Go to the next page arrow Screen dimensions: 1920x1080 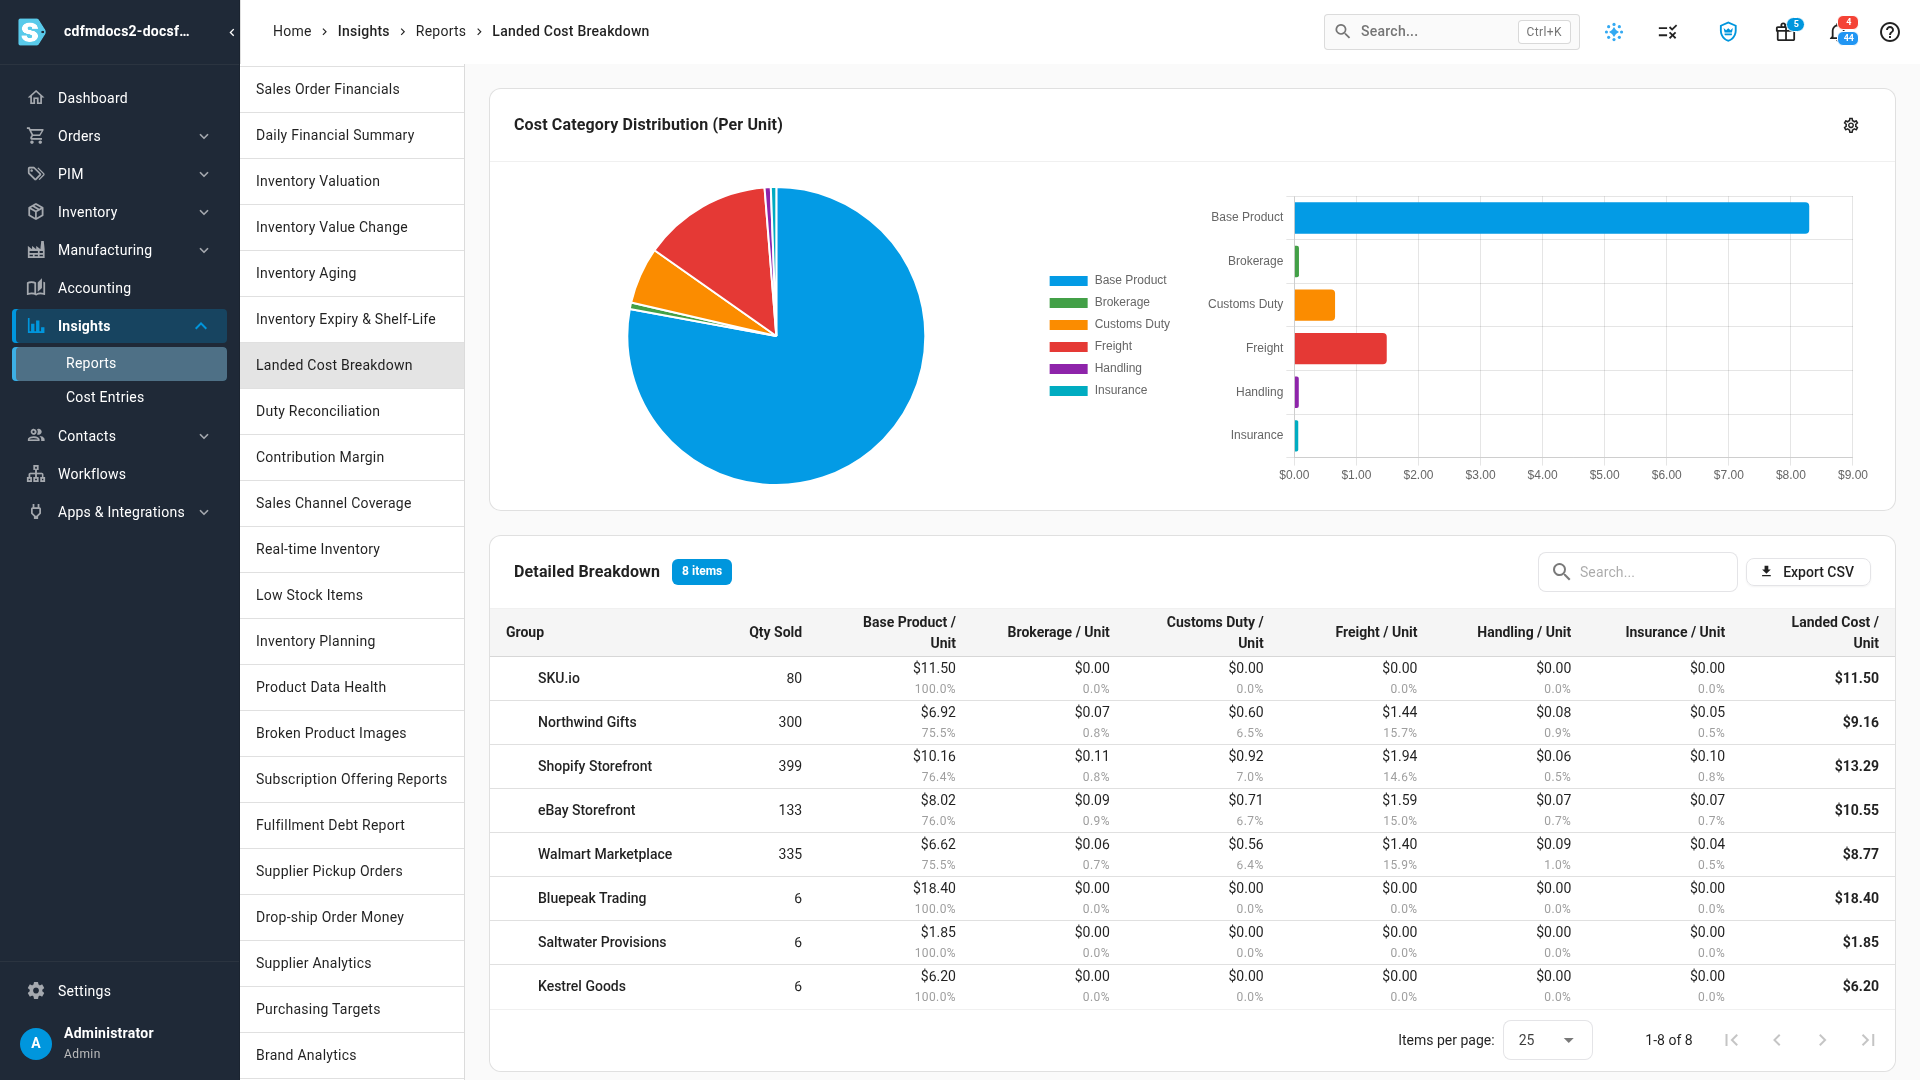click(x=1822, y=1040)
